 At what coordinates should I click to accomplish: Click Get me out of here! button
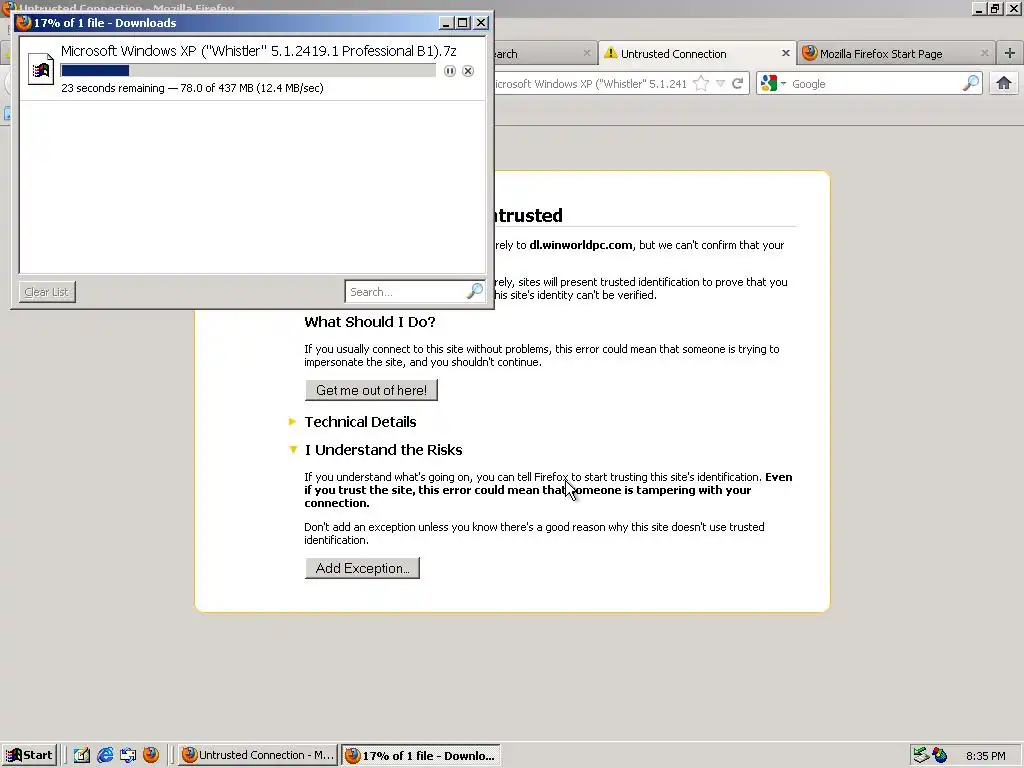coord(371,390)
